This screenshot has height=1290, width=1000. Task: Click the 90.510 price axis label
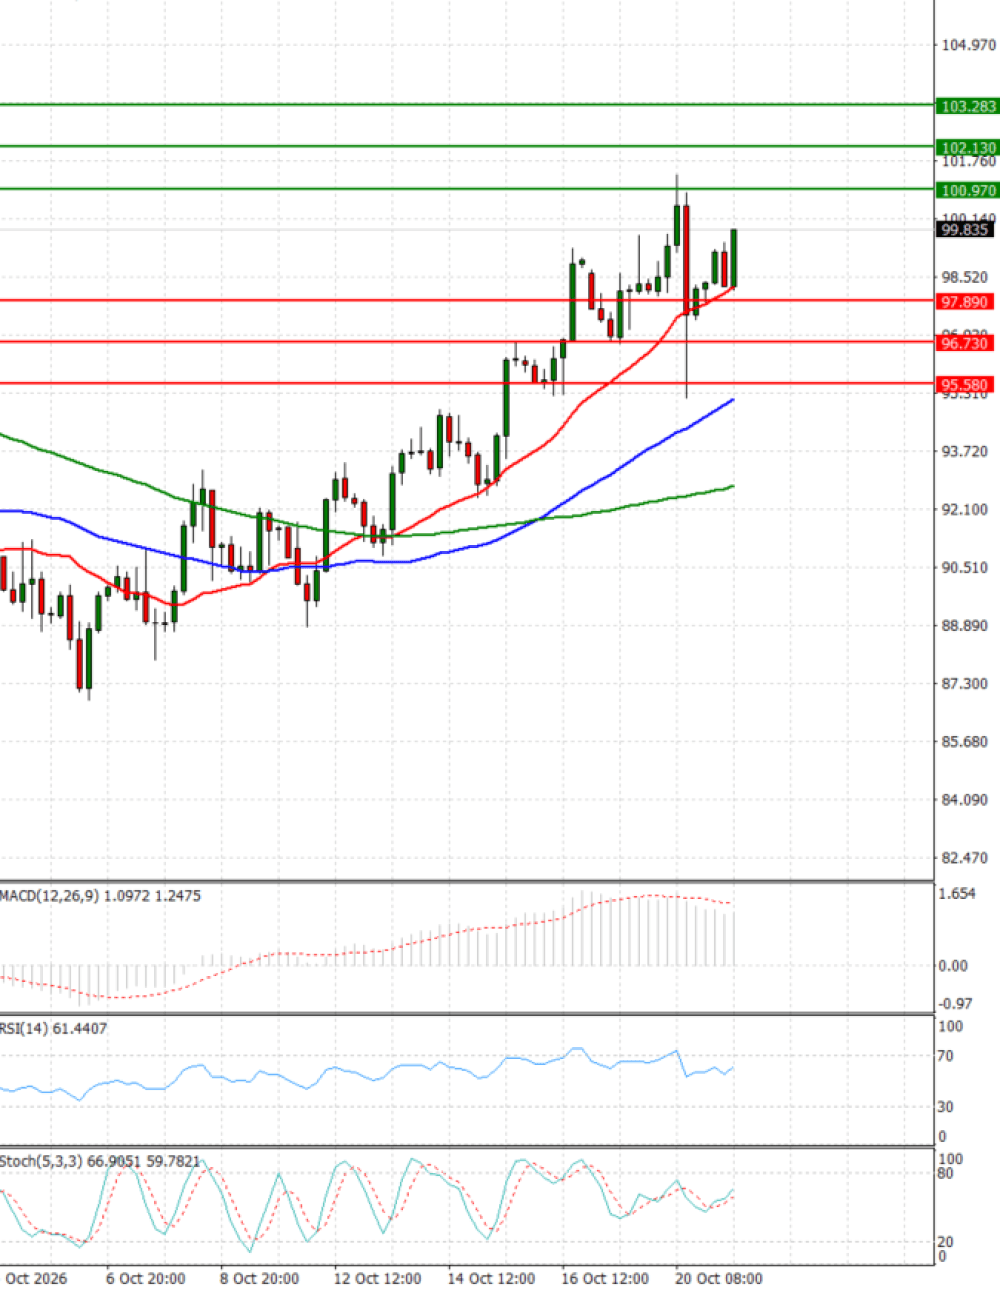tap(965, 567)
